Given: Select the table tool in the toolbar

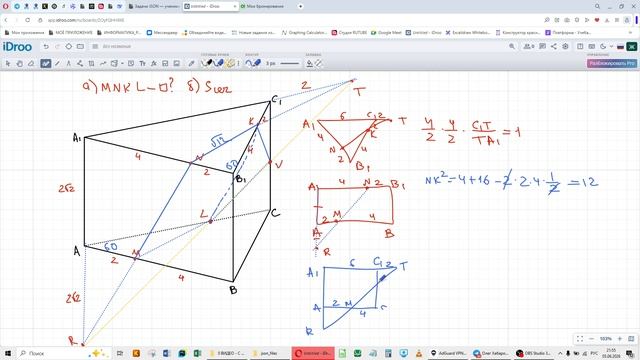Looking at the screenshot, I should click(x=91, y=64).
